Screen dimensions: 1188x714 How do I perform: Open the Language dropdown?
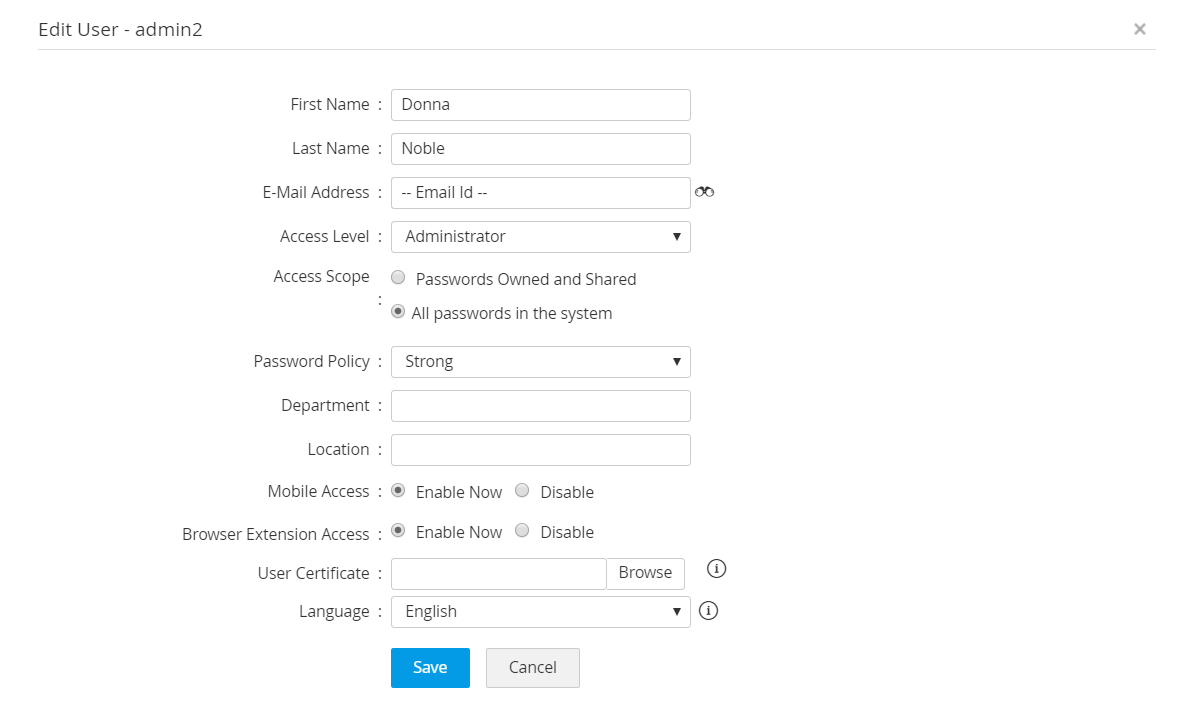pyautogui.click(x=540, y=612)
